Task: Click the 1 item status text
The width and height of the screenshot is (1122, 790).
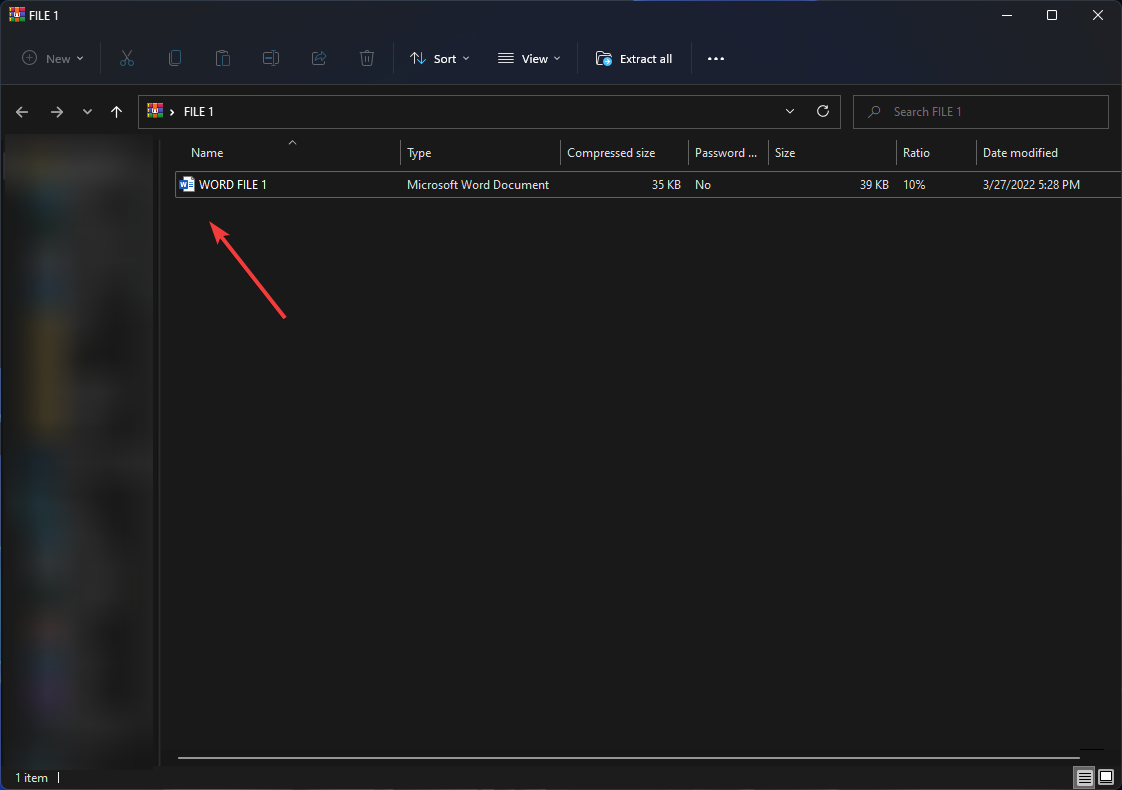Action: (31, 778)
